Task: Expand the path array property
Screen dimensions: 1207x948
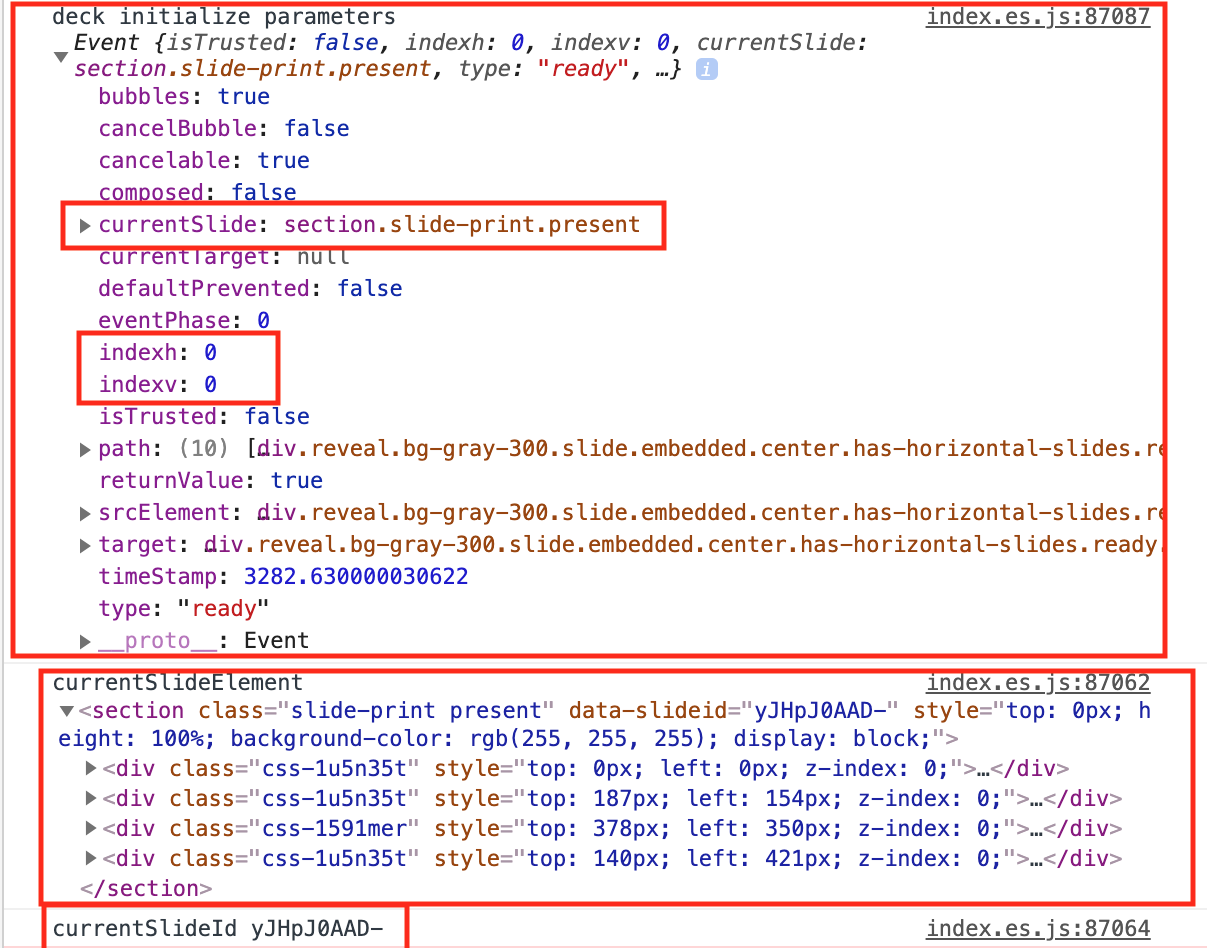Action: [84, 449]
